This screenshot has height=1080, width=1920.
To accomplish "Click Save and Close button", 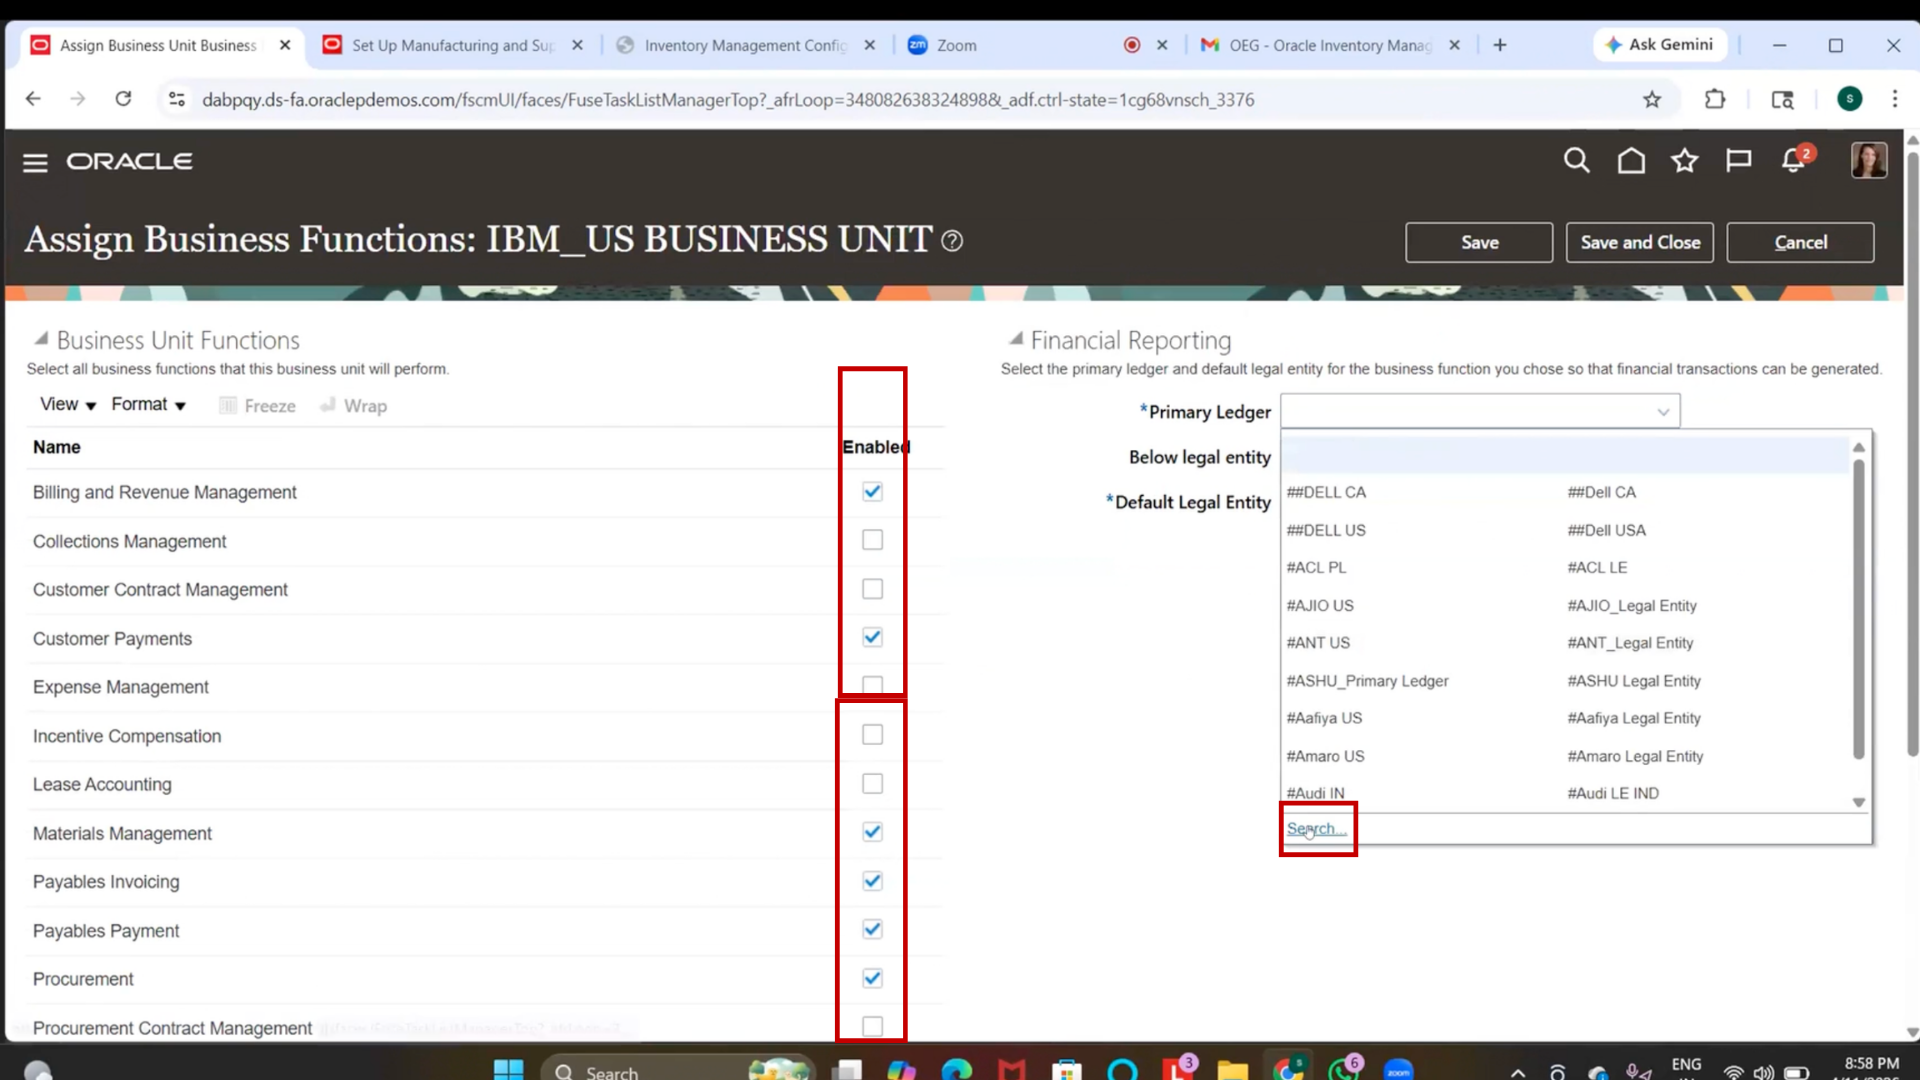I will pyautogui.click(x=1640, y=242).
